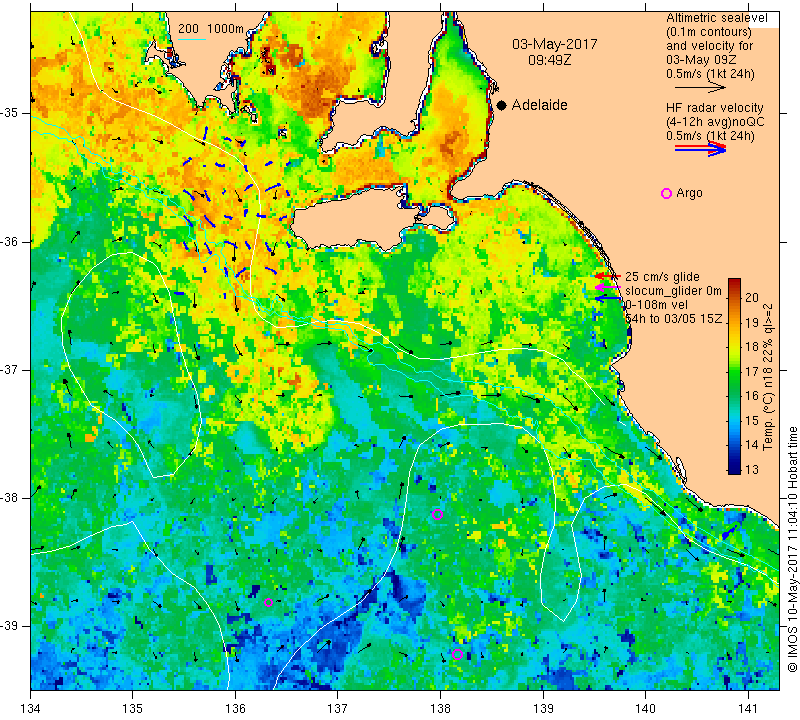Click the longitude tick label 138
800x720 pixels.
(x=440, y=708)
